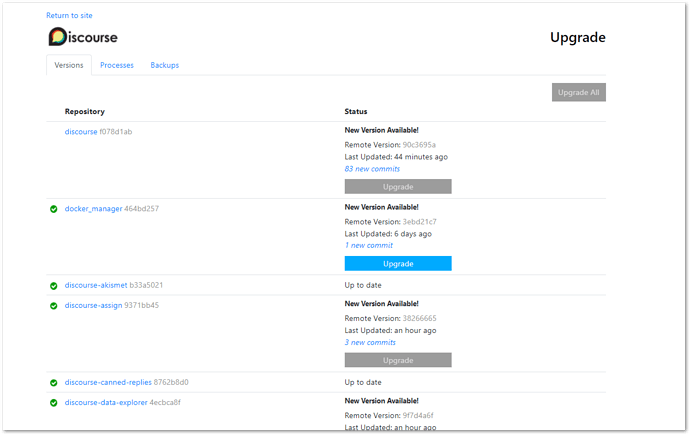Click green checkmark beside docker_manager
The image size is (690, 434).
coord(54,209)
